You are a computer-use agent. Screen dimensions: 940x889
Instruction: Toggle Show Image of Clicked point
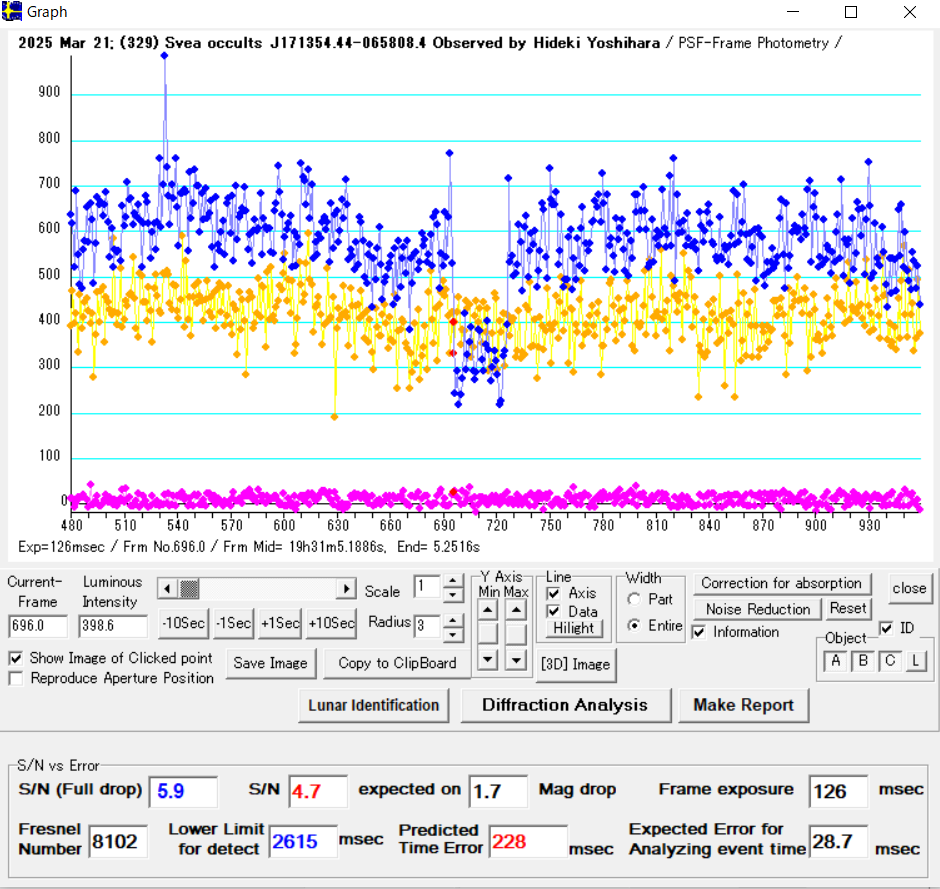tap(16, 658)
